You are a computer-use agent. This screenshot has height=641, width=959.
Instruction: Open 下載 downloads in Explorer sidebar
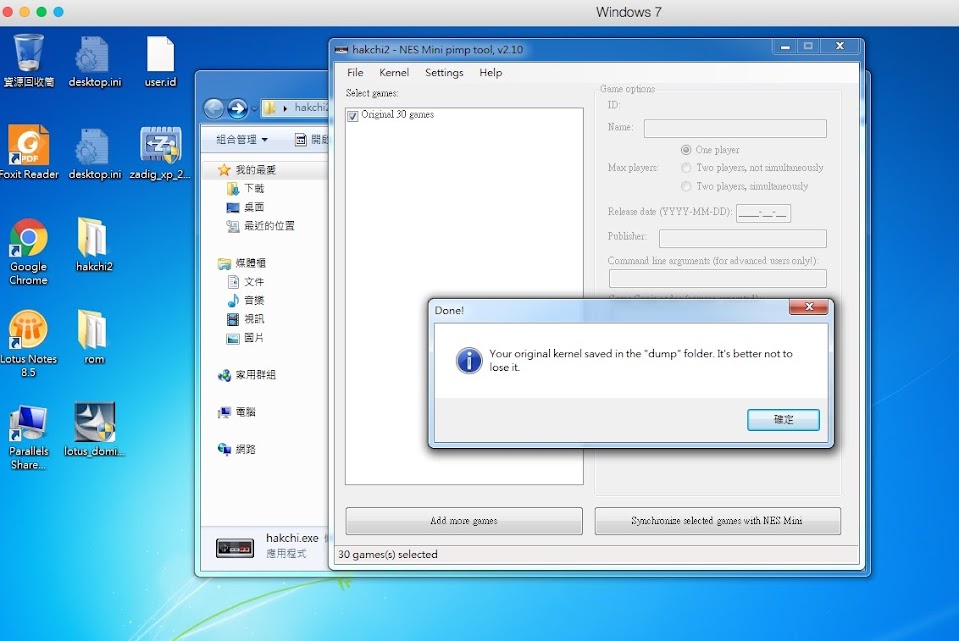(245, 188)
